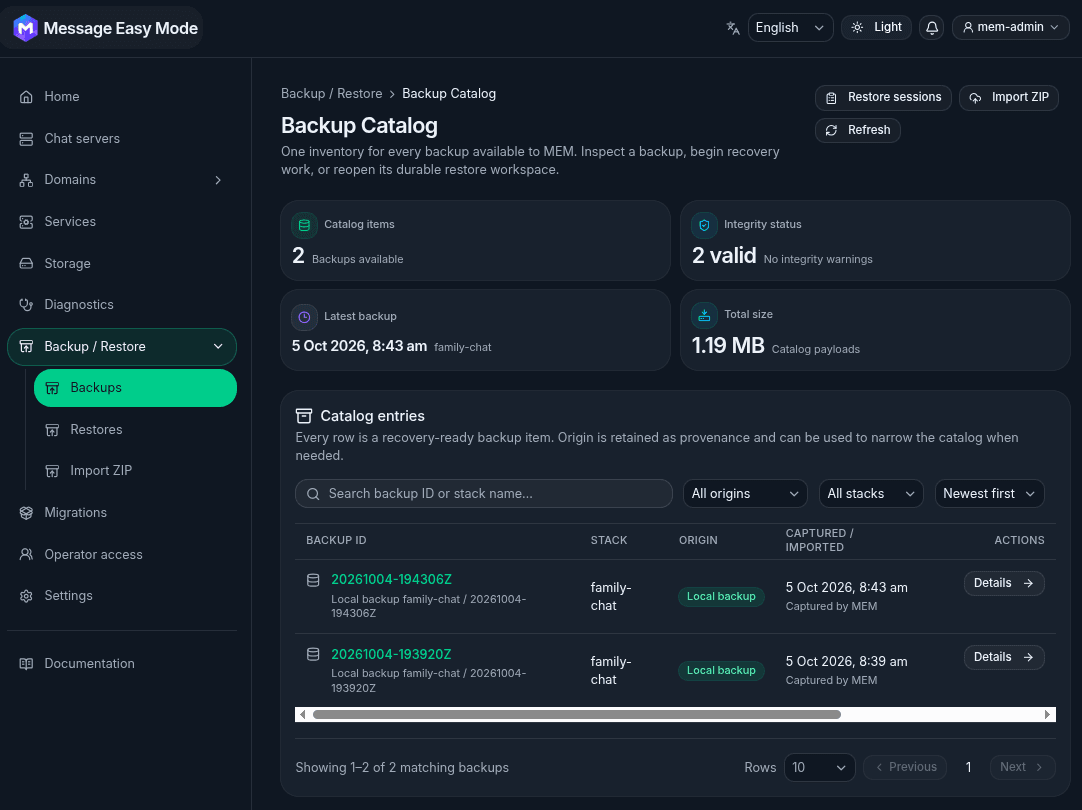Click the Chat servers sidebar icon
The height and width of the screenshot is (810, 1082).
click(26, 139)
